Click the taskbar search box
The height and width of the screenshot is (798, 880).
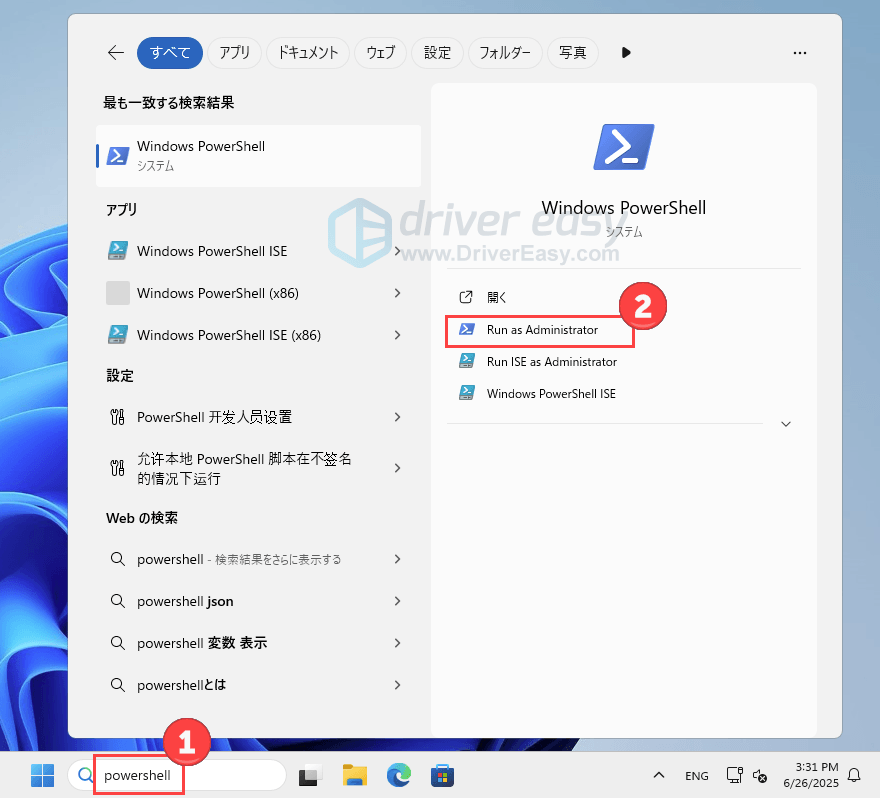(177, 776)
